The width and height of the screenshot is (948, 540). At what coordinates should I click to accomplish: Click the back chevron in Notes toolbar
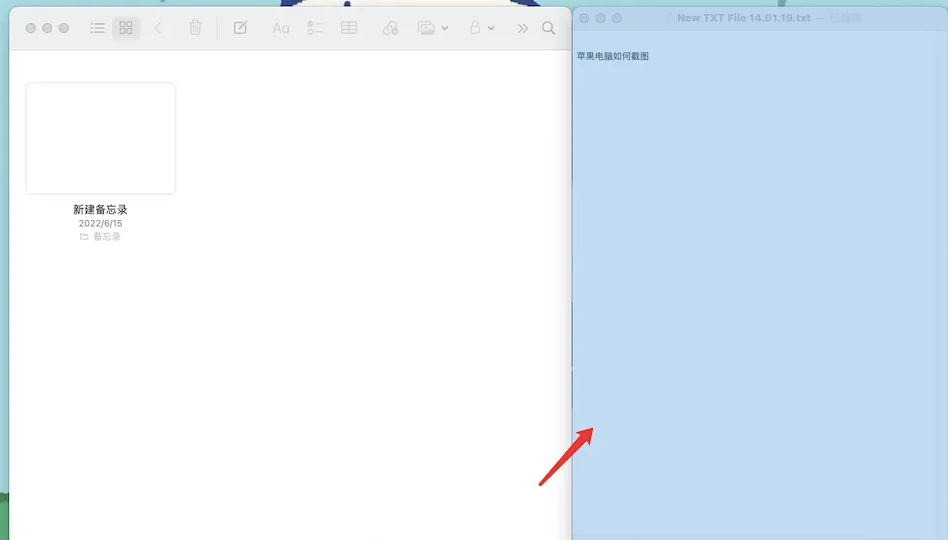pyautogui.click(x=158, y=28)
